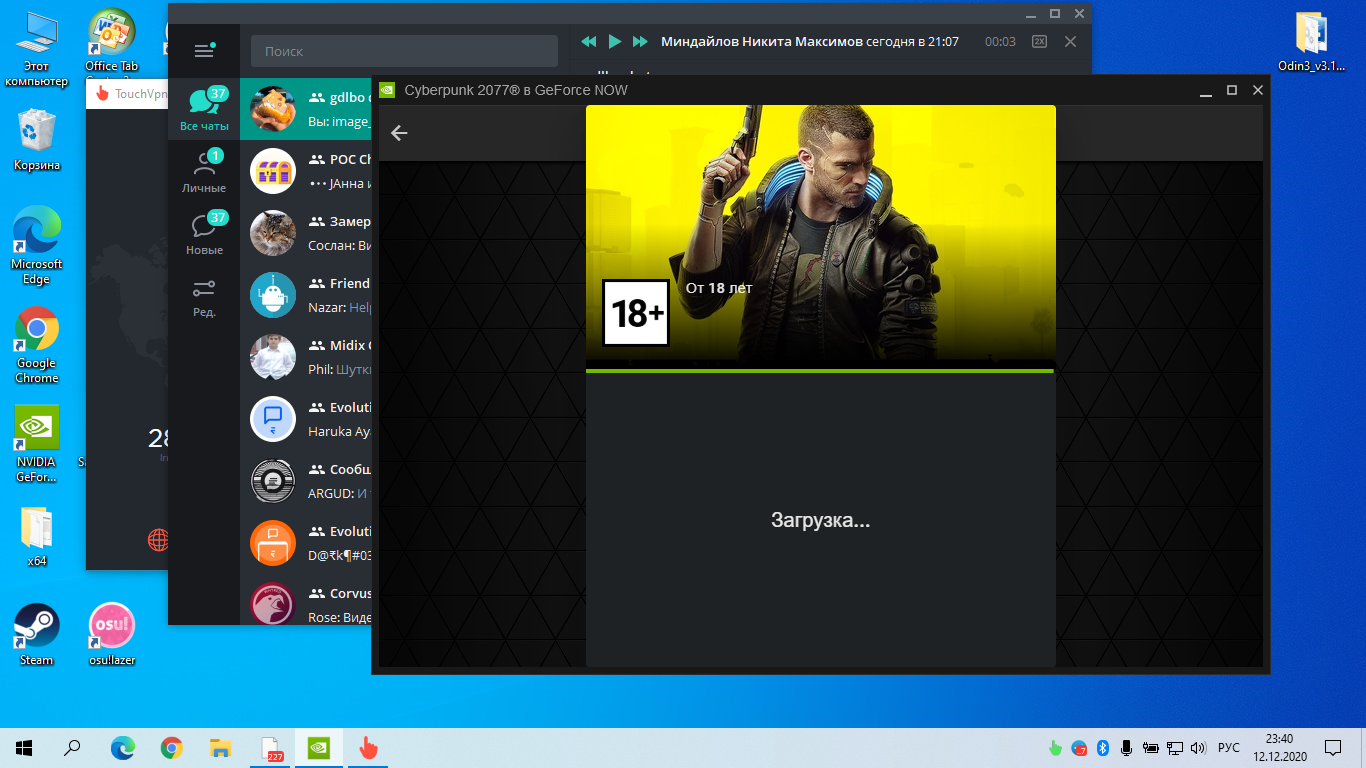Screen dimensions: 1366x768
Task: Click the green loading progress bar
Action: (820, 371)
